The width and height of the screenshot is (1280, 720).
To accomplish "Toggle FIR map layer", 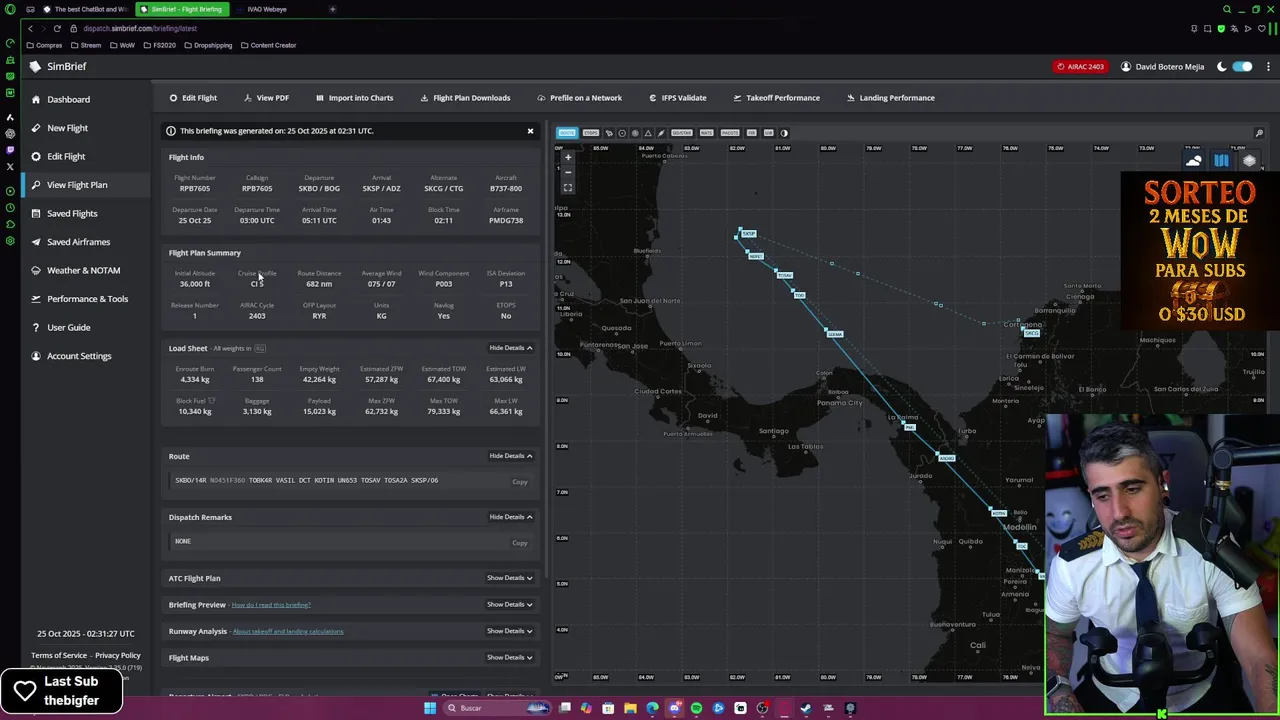I will point(752,133).
